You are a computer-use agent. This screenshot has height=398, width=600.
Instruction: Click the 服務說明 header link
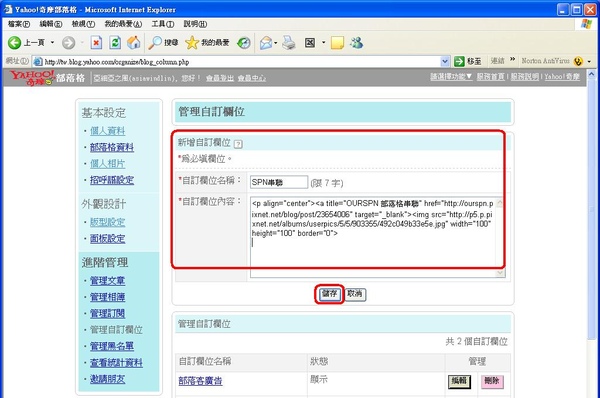click(525, 77)
